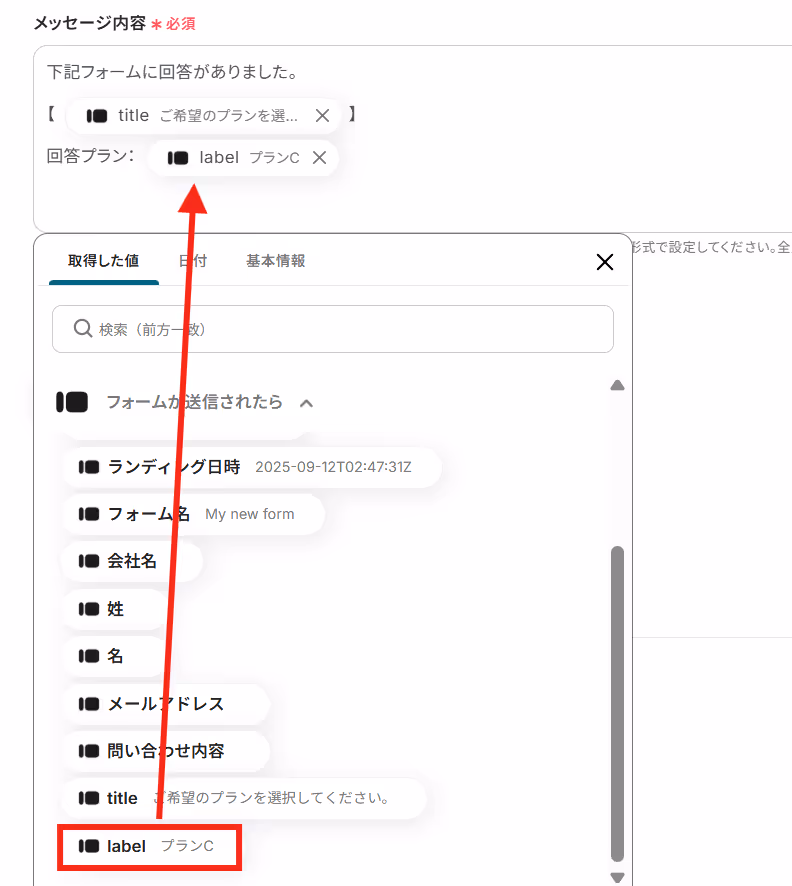This screenshot has height=886, width=792.
Task: Click the メッセージ内容 field label
Action: tap(90, 23)
